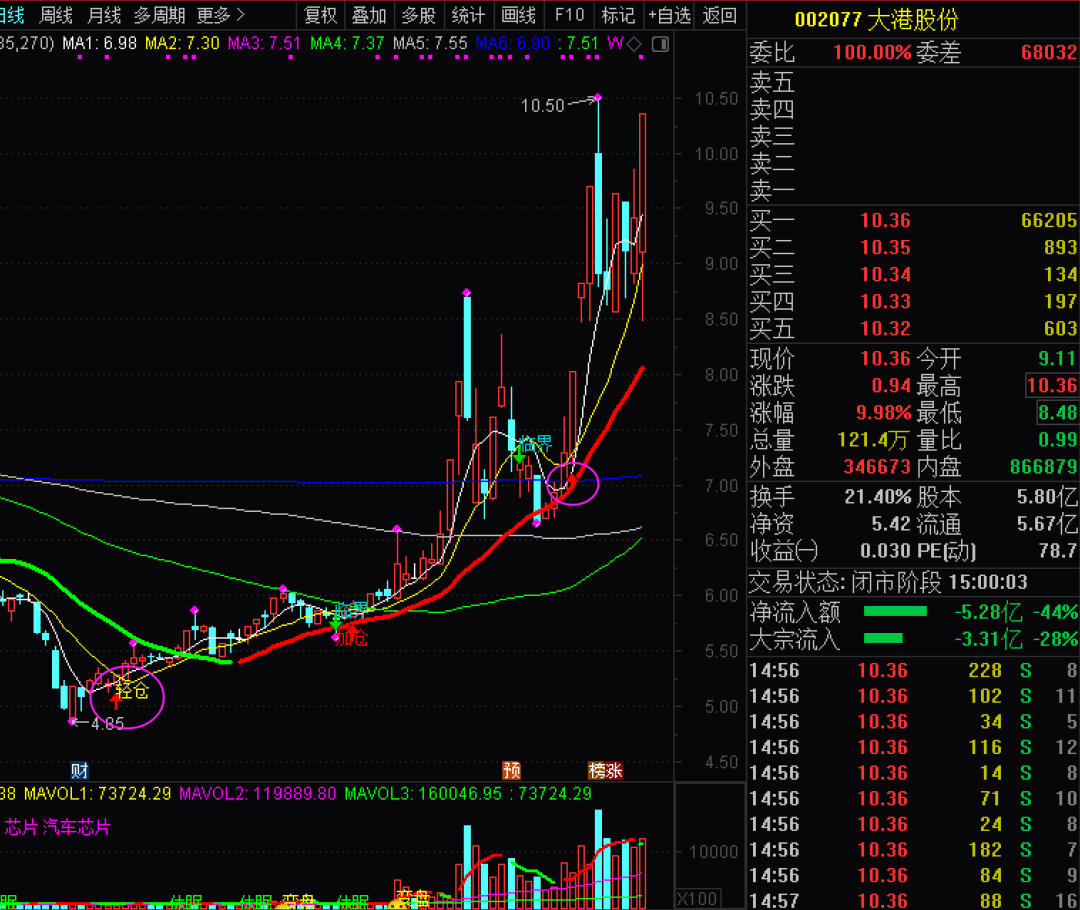This screenshot has width=1080, height=910.
Task: Click the 买二 bid price 10.35
Action: point(885,247)
